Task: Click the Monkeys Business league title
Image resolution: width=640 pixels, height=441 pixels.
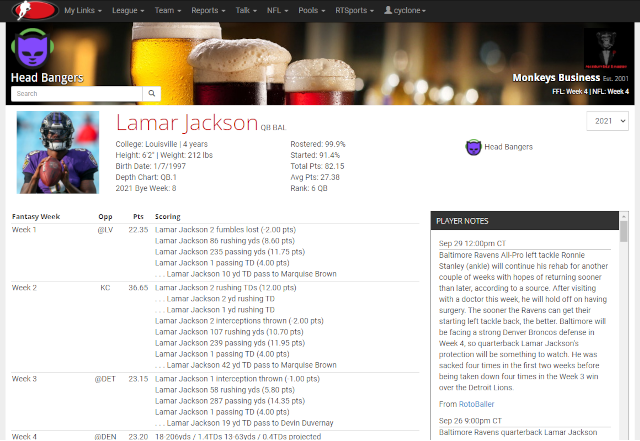Action: point(556,78)
